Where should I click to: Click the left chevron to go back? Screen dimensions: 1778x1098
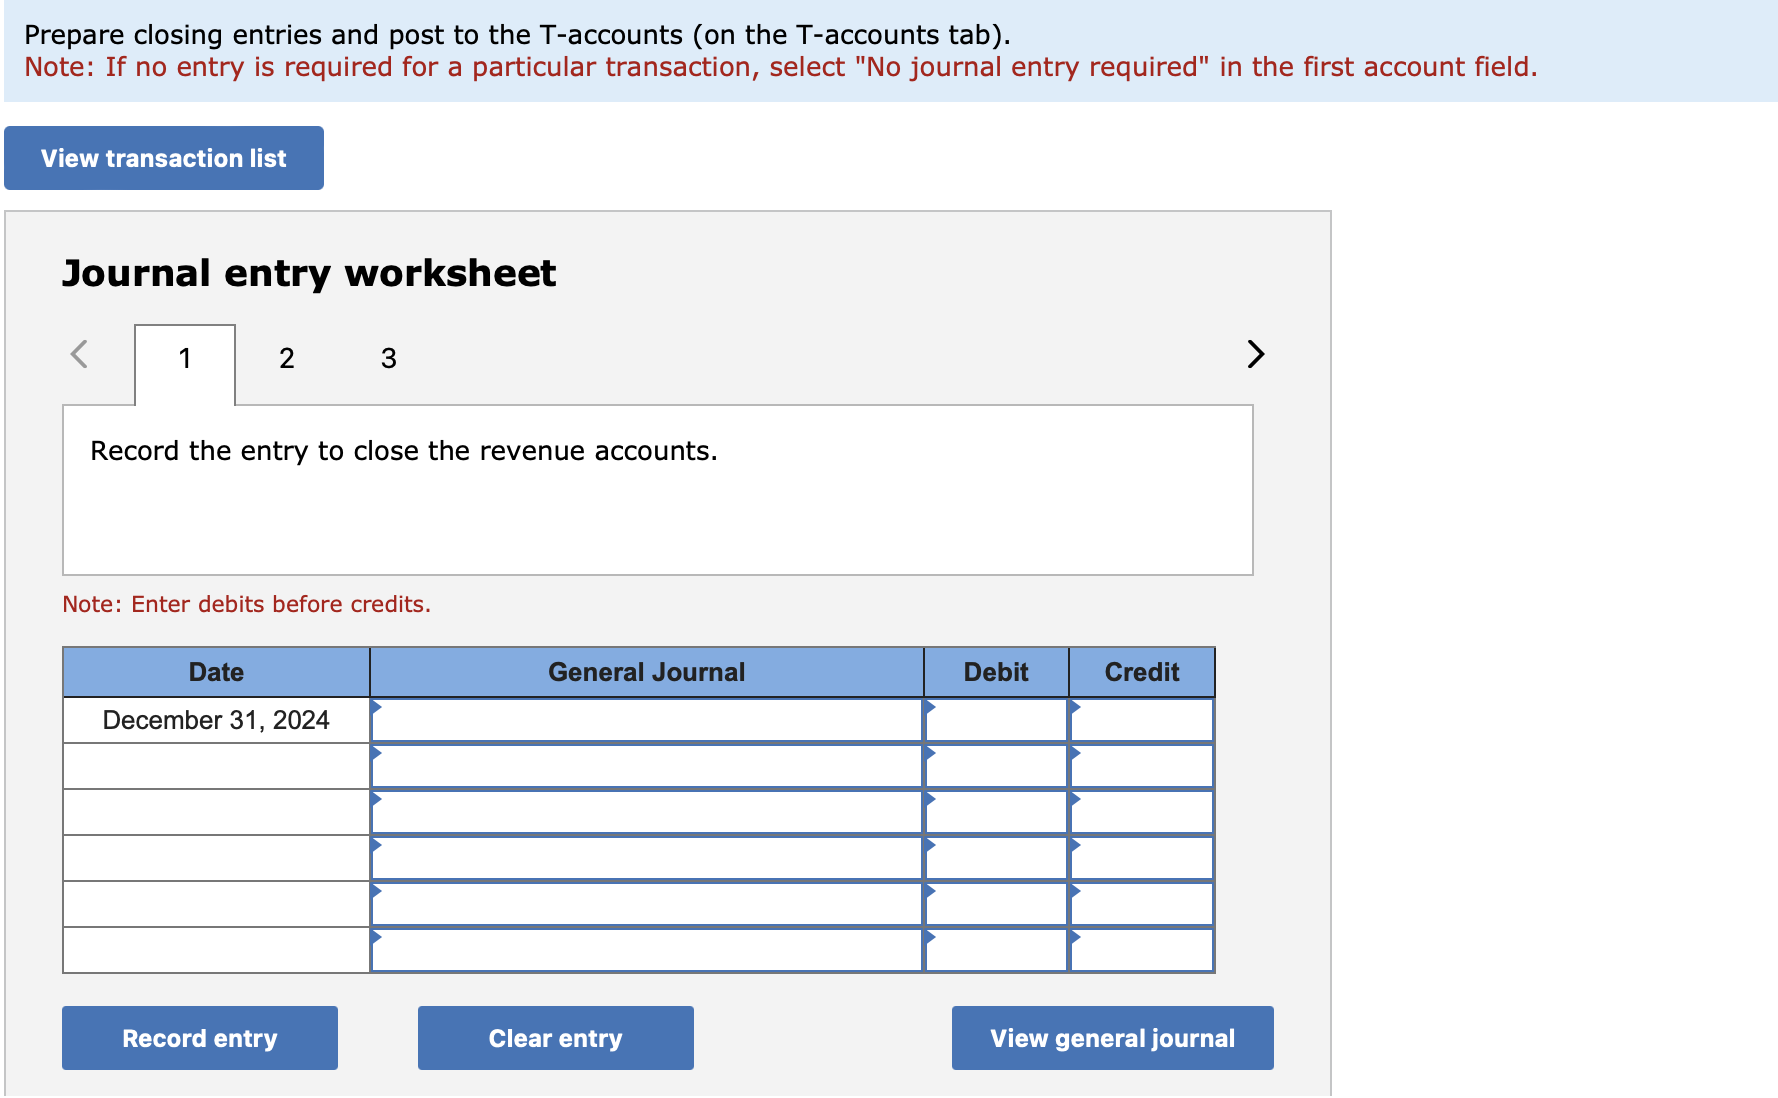click(81, 355)
